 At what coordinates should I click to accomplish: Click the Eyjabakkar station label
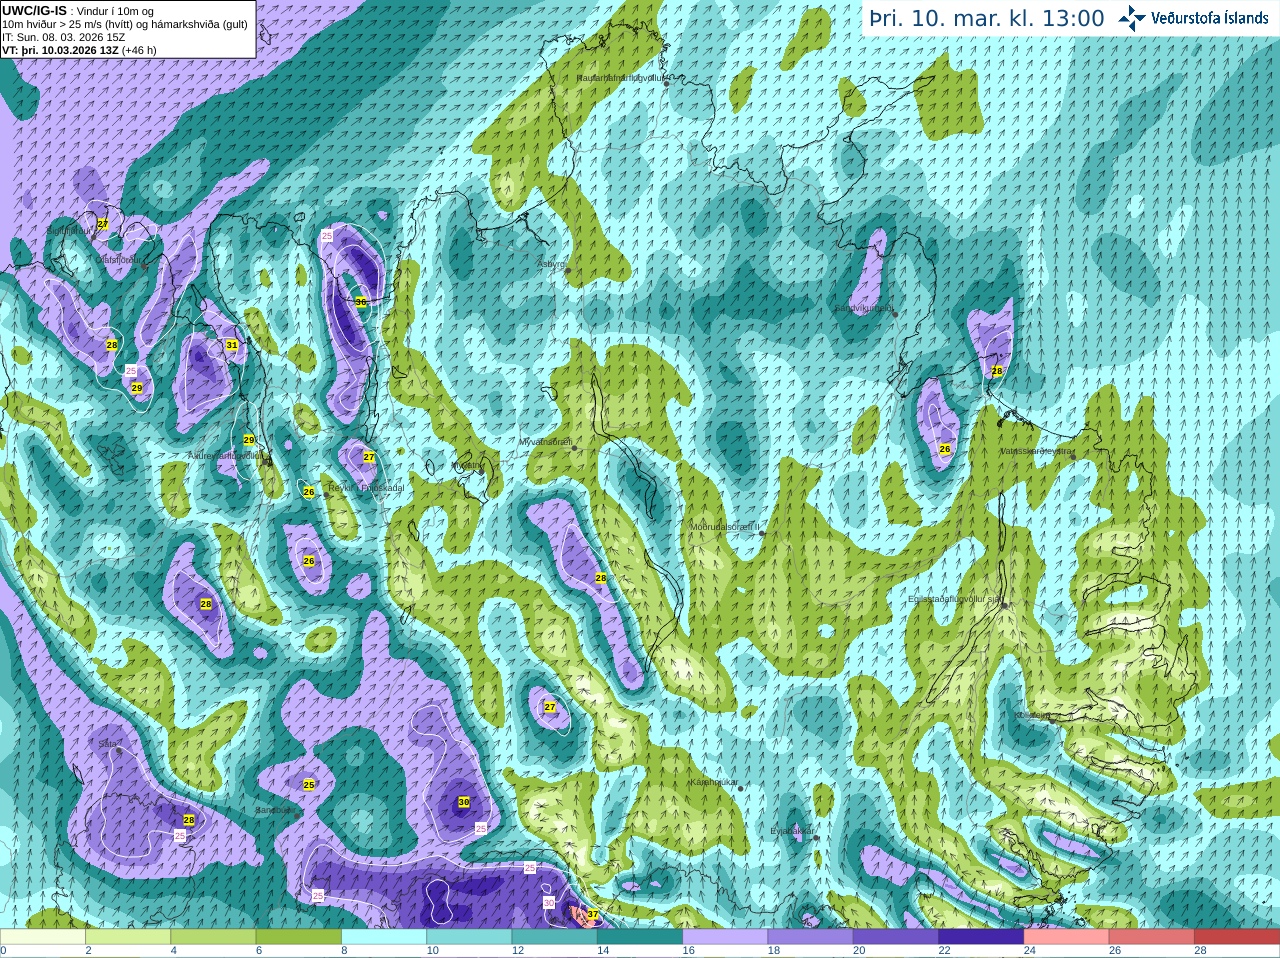pyautogui.click(x=790, y=830)
